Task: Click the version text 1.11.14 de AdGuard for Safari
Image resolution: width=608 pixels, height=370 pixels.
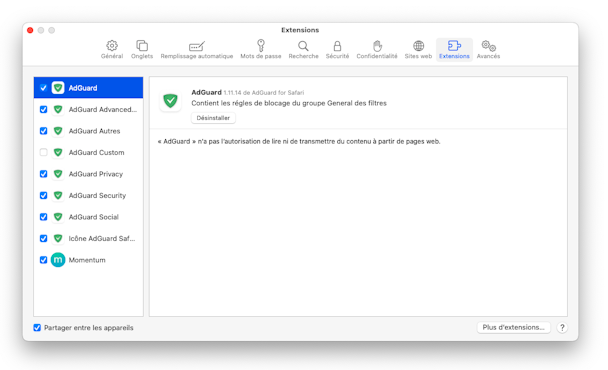Action: (264, 93)
